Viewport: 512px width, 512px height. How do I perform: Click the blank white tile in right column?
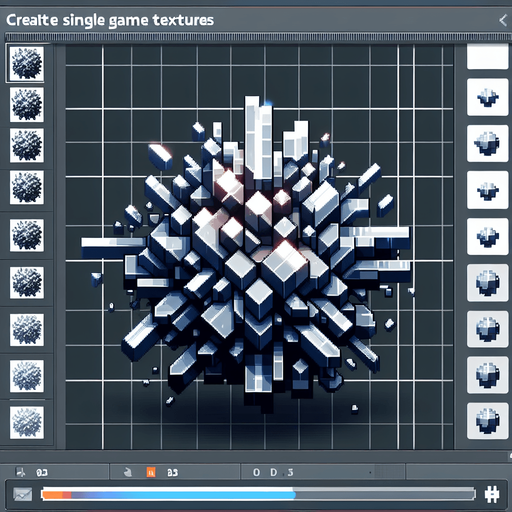coord(487,57)
